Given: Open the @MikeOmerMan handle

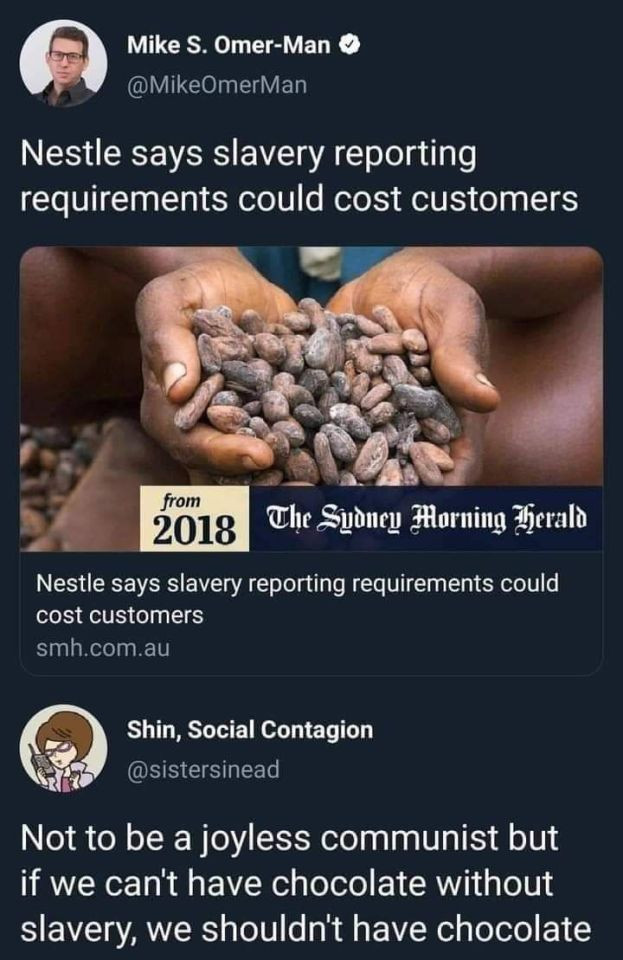Looking at the screenshot, I should [217, 85].
